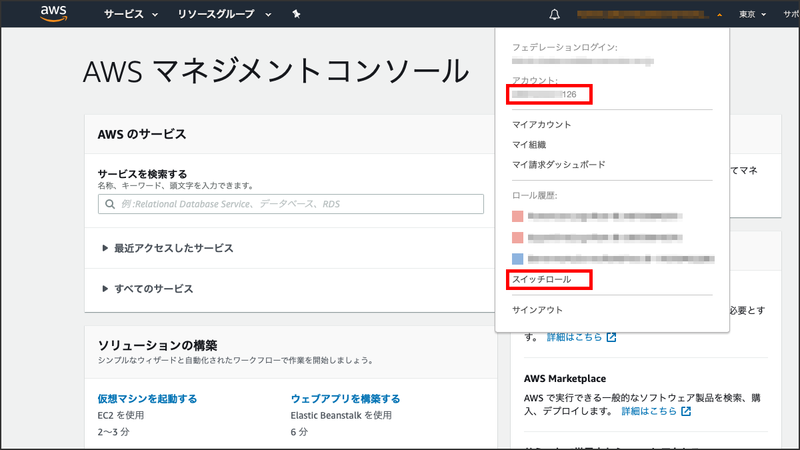Click AWS マネジメントコンソール page title

point(276,71)
